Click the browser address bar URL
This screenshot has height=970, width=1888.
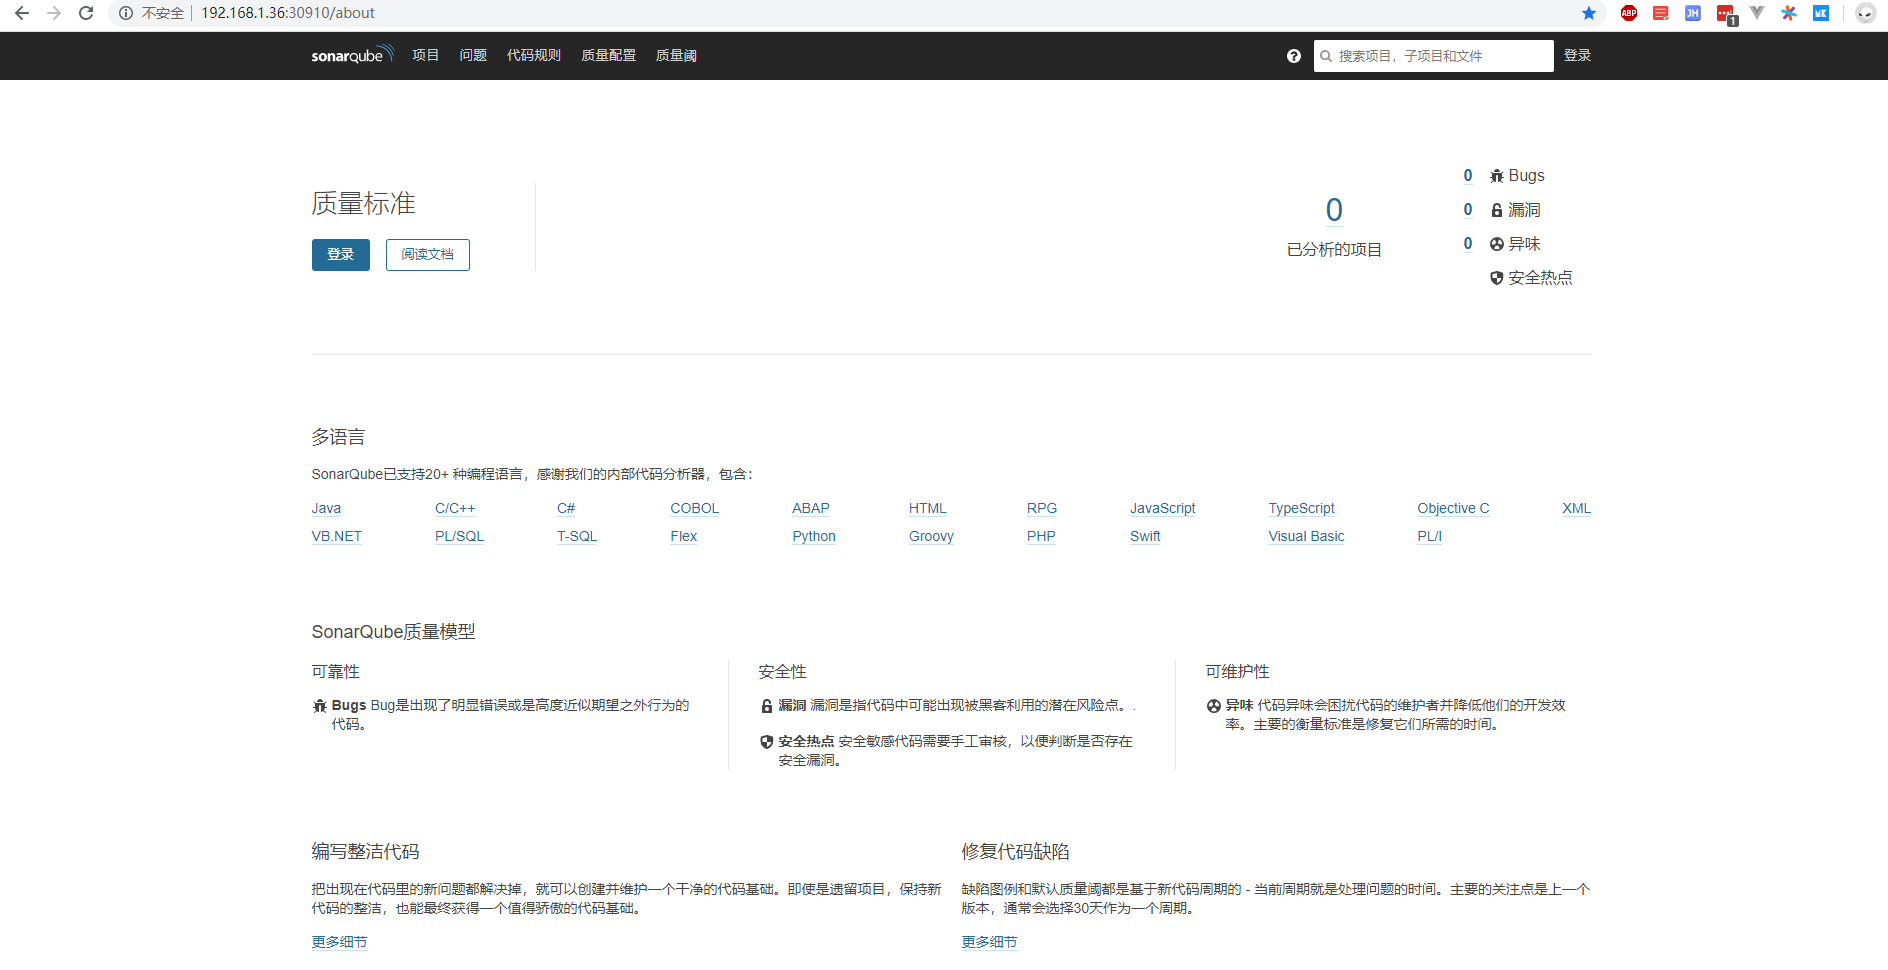point(288,13)
